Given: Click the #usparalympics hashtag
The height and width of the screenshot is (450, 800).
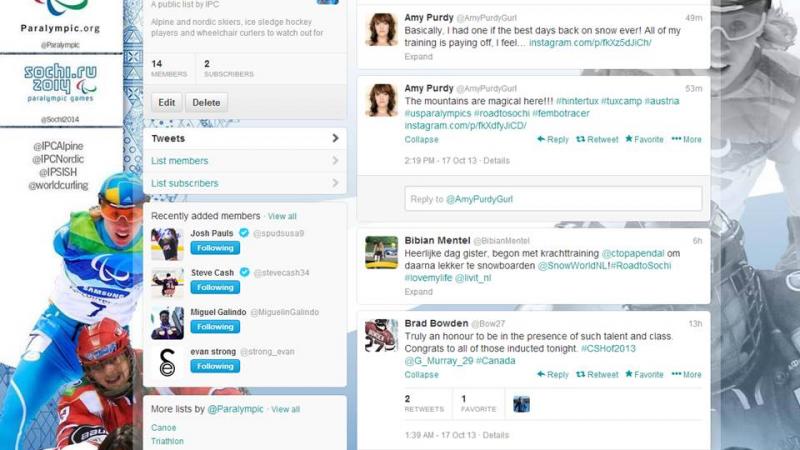Looking at the screenshot, I should click(438, 113).
